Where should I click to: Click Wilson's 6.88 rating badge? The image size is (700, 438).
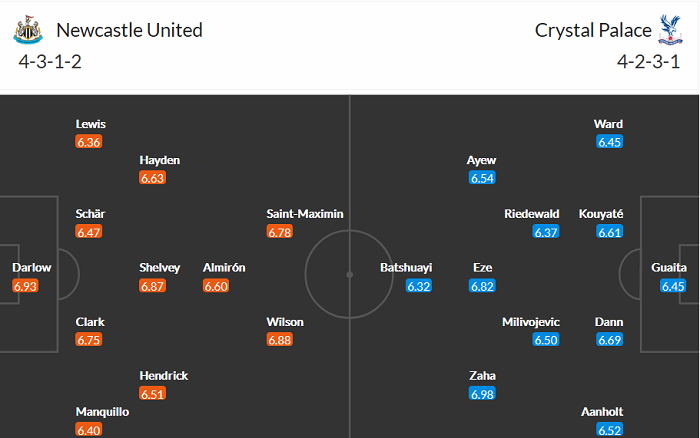(x=280, y=340)
